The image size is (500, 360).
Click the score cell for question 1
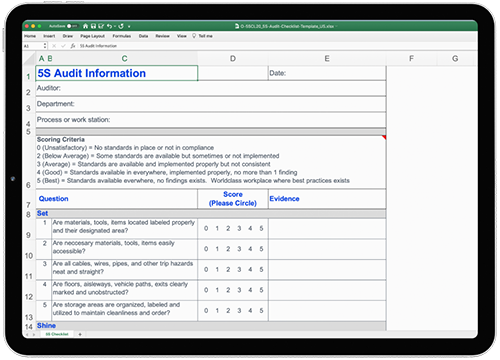(233, 228)
